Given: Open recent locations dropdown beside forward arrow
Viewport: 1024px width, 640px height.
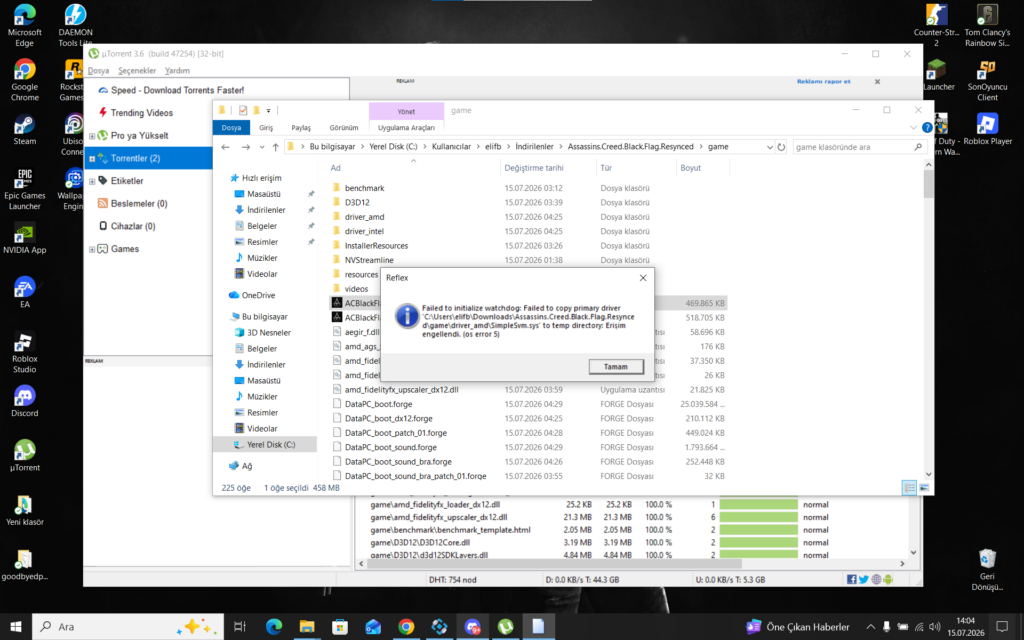Looking at the screenshot, I should click(262, 147).
